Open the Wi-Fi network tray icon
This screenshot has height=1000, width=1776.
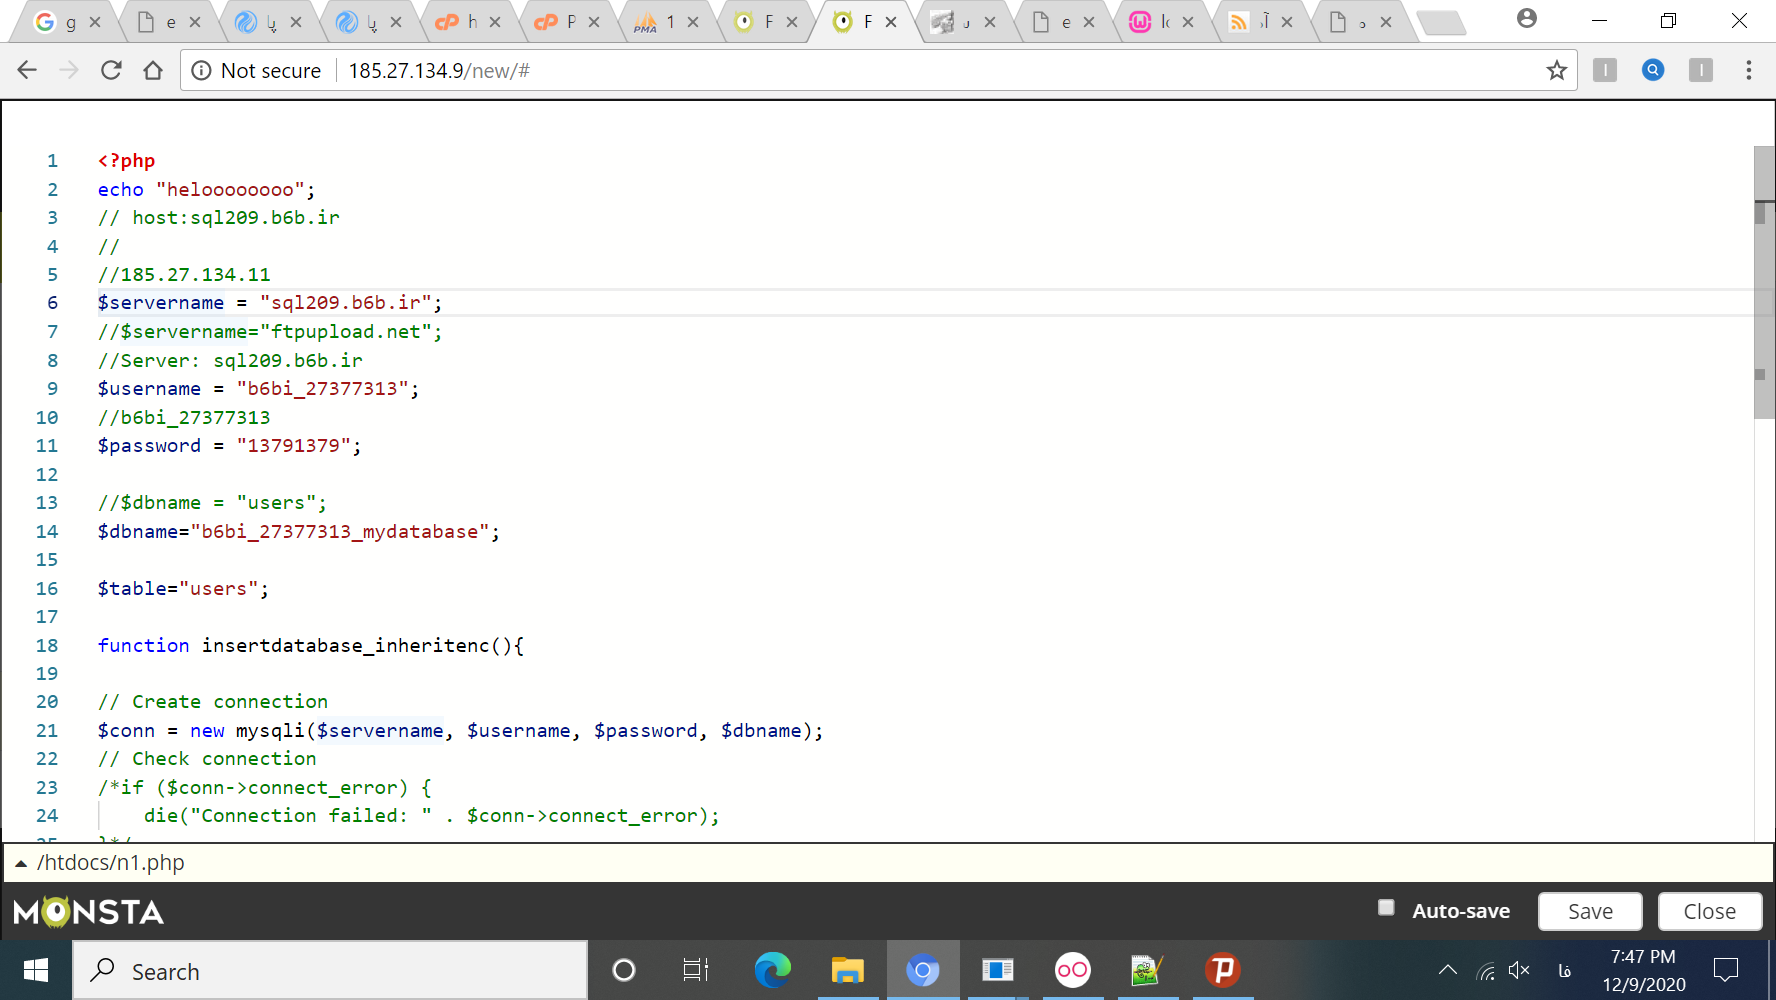pyautogui.click(x=1486, y=970)
